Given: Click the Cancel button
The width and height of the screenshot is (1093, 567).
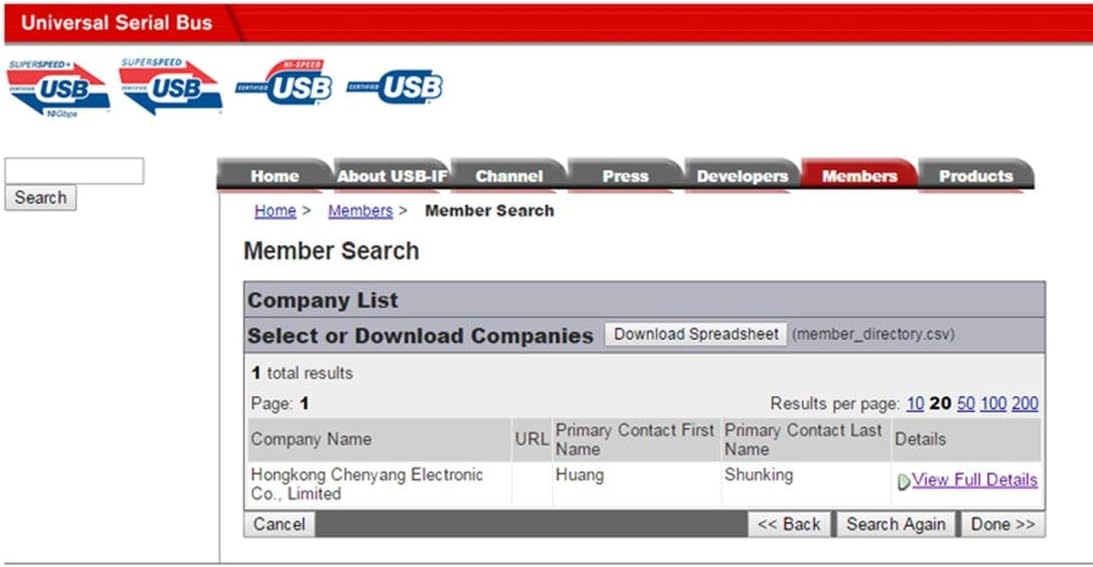Looking at the screenshot, I should click(280, 524).
